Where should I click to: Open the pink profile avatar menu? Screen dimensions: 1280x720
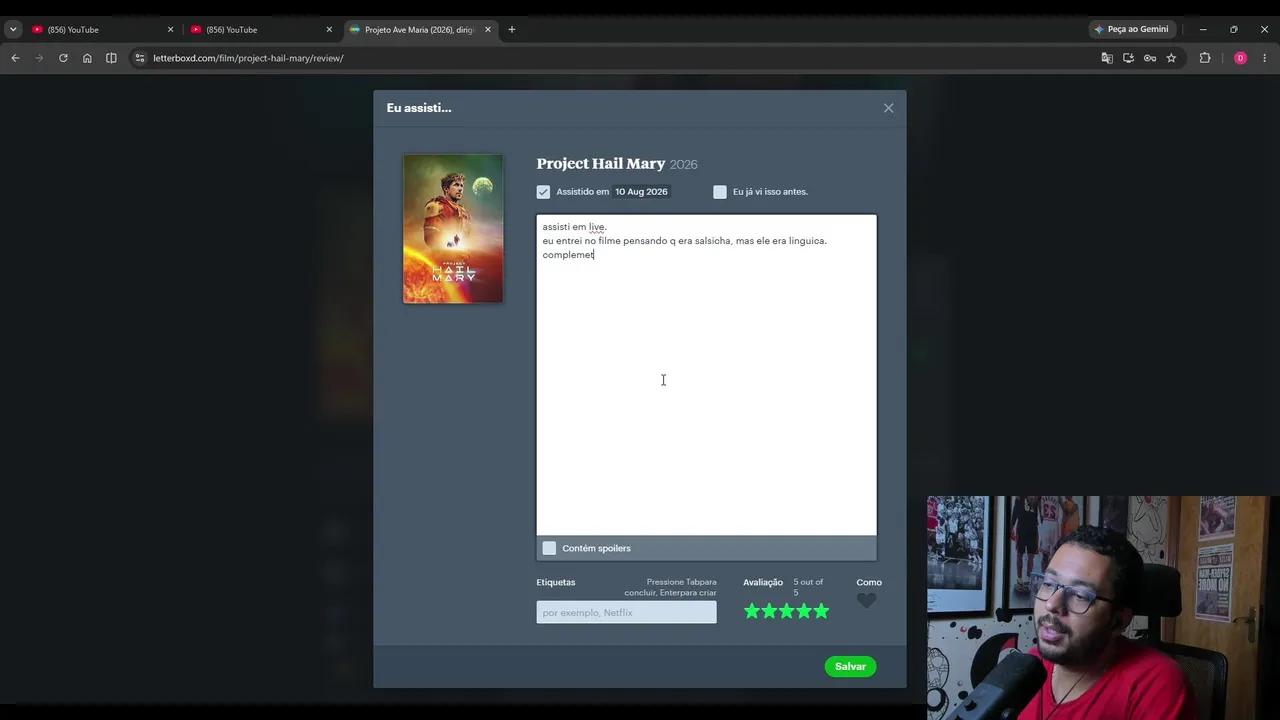1240,58
